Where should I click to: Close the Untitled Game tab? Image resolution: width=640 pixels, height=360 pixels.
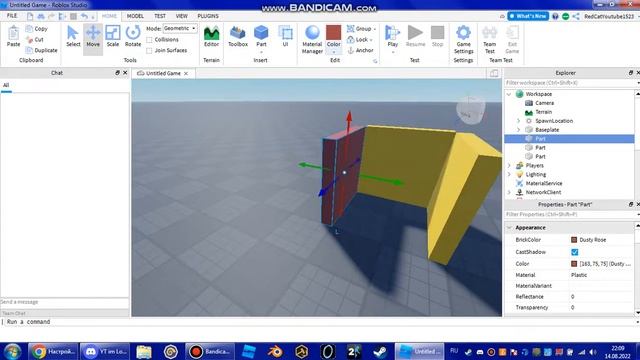tap(186, 73)
